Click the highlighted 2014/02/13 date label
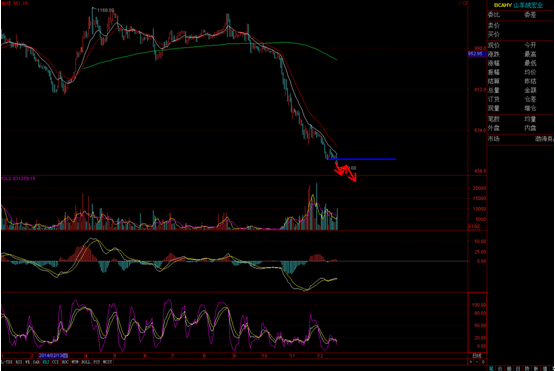The image size is (555, 371). pyautogui.click(x=53, y=355)
